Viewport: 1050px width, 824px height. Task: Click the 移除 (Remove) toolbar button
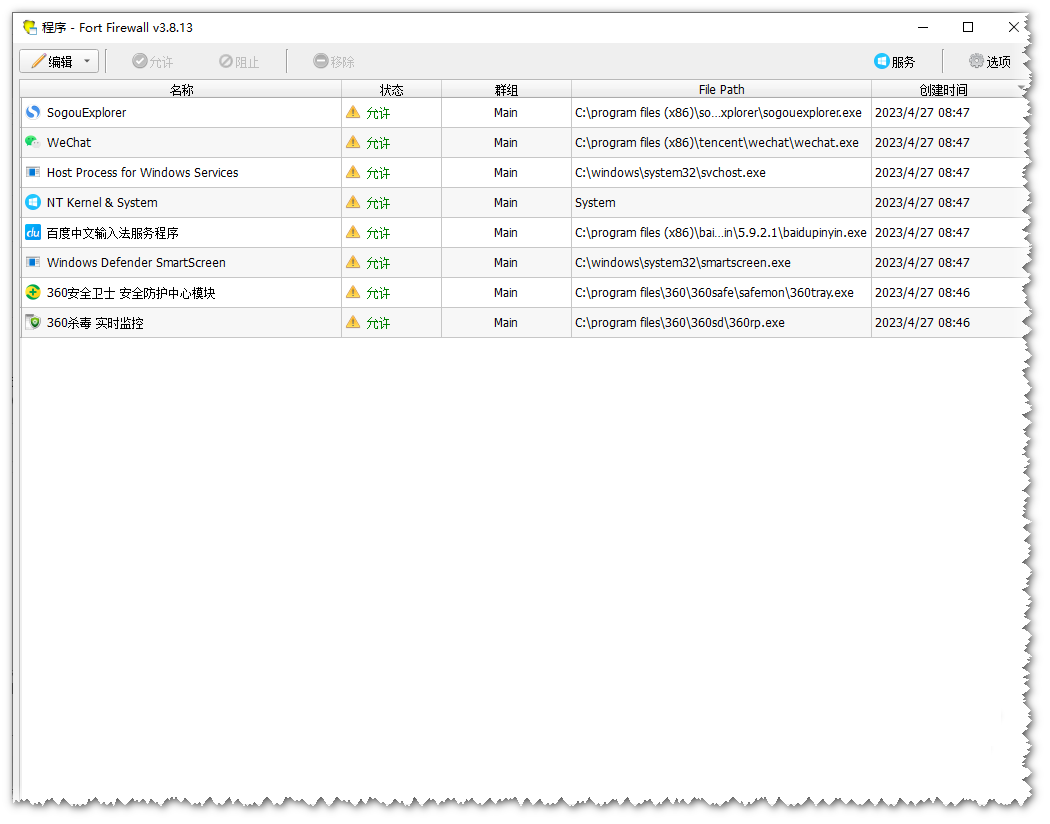click(334, 62)
